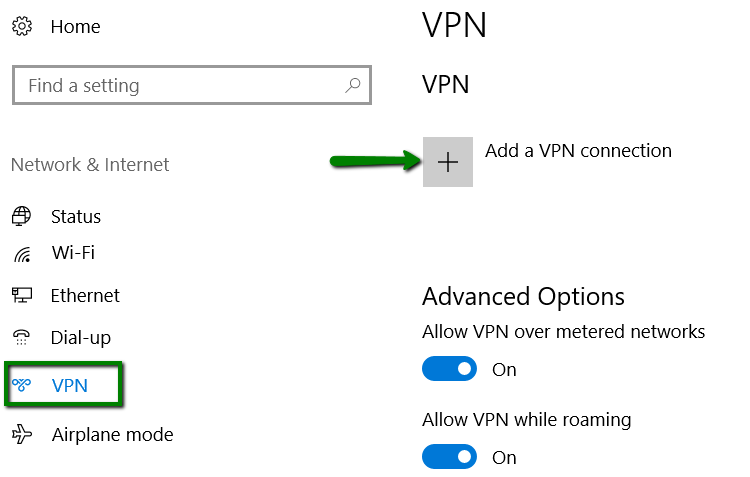Focus the Find a setting search box
Screen dimensions: 750x477
(180, 86)
